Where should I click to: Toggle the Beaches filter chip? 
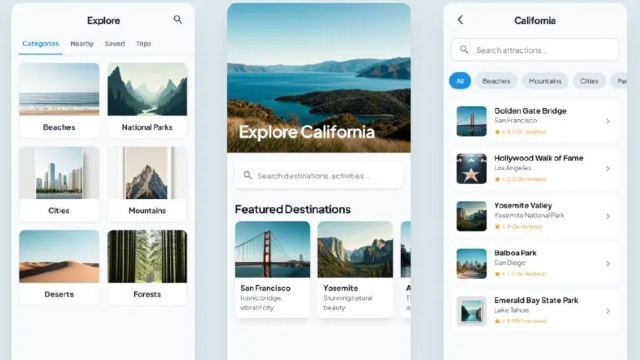pyautogui.click(x=496, y=81)
